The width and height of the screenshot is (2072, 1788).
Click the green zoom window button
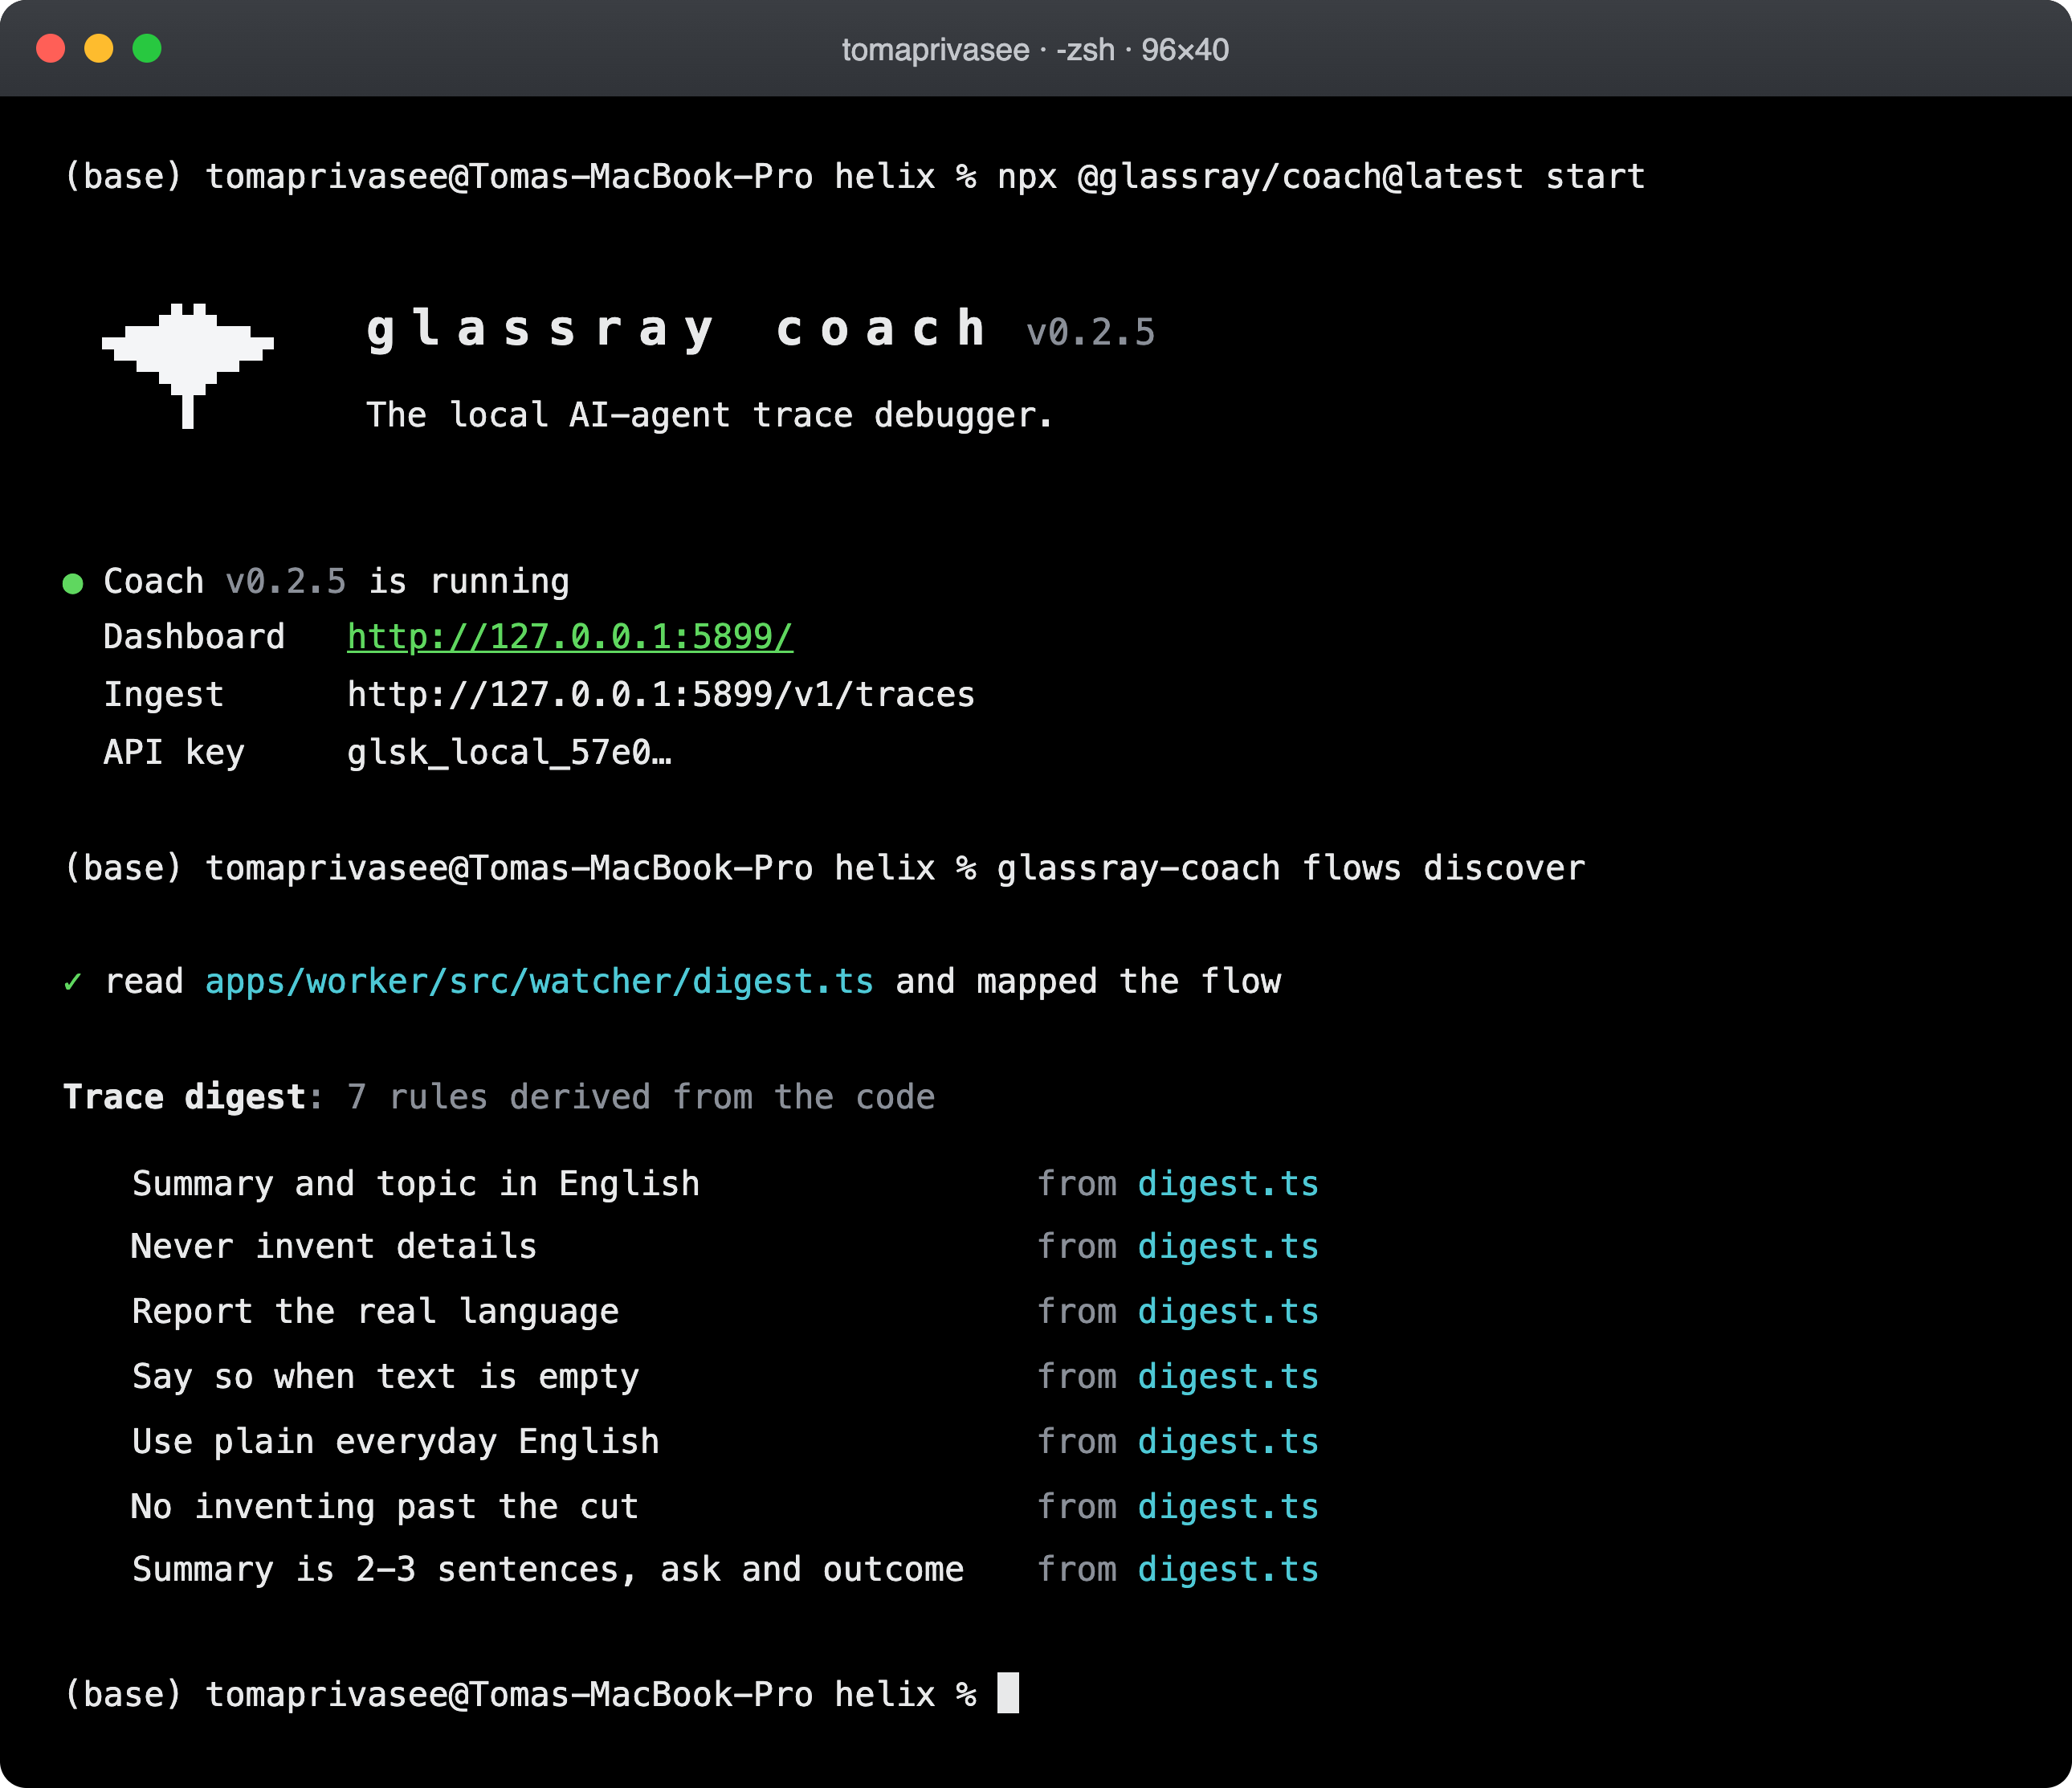(147, 48)
